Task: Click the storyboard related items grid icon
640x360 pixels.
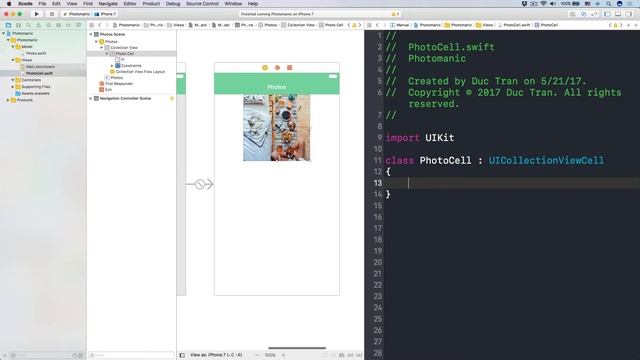Action: tap(92, 25)
